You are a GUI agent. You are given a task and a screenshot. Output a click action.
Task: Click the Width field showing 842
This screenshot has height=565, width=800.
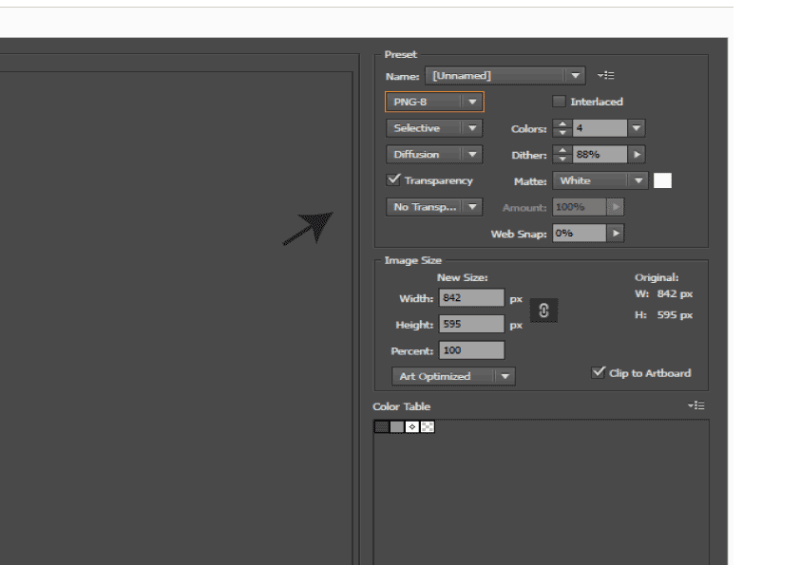click(x=471, y=298)
